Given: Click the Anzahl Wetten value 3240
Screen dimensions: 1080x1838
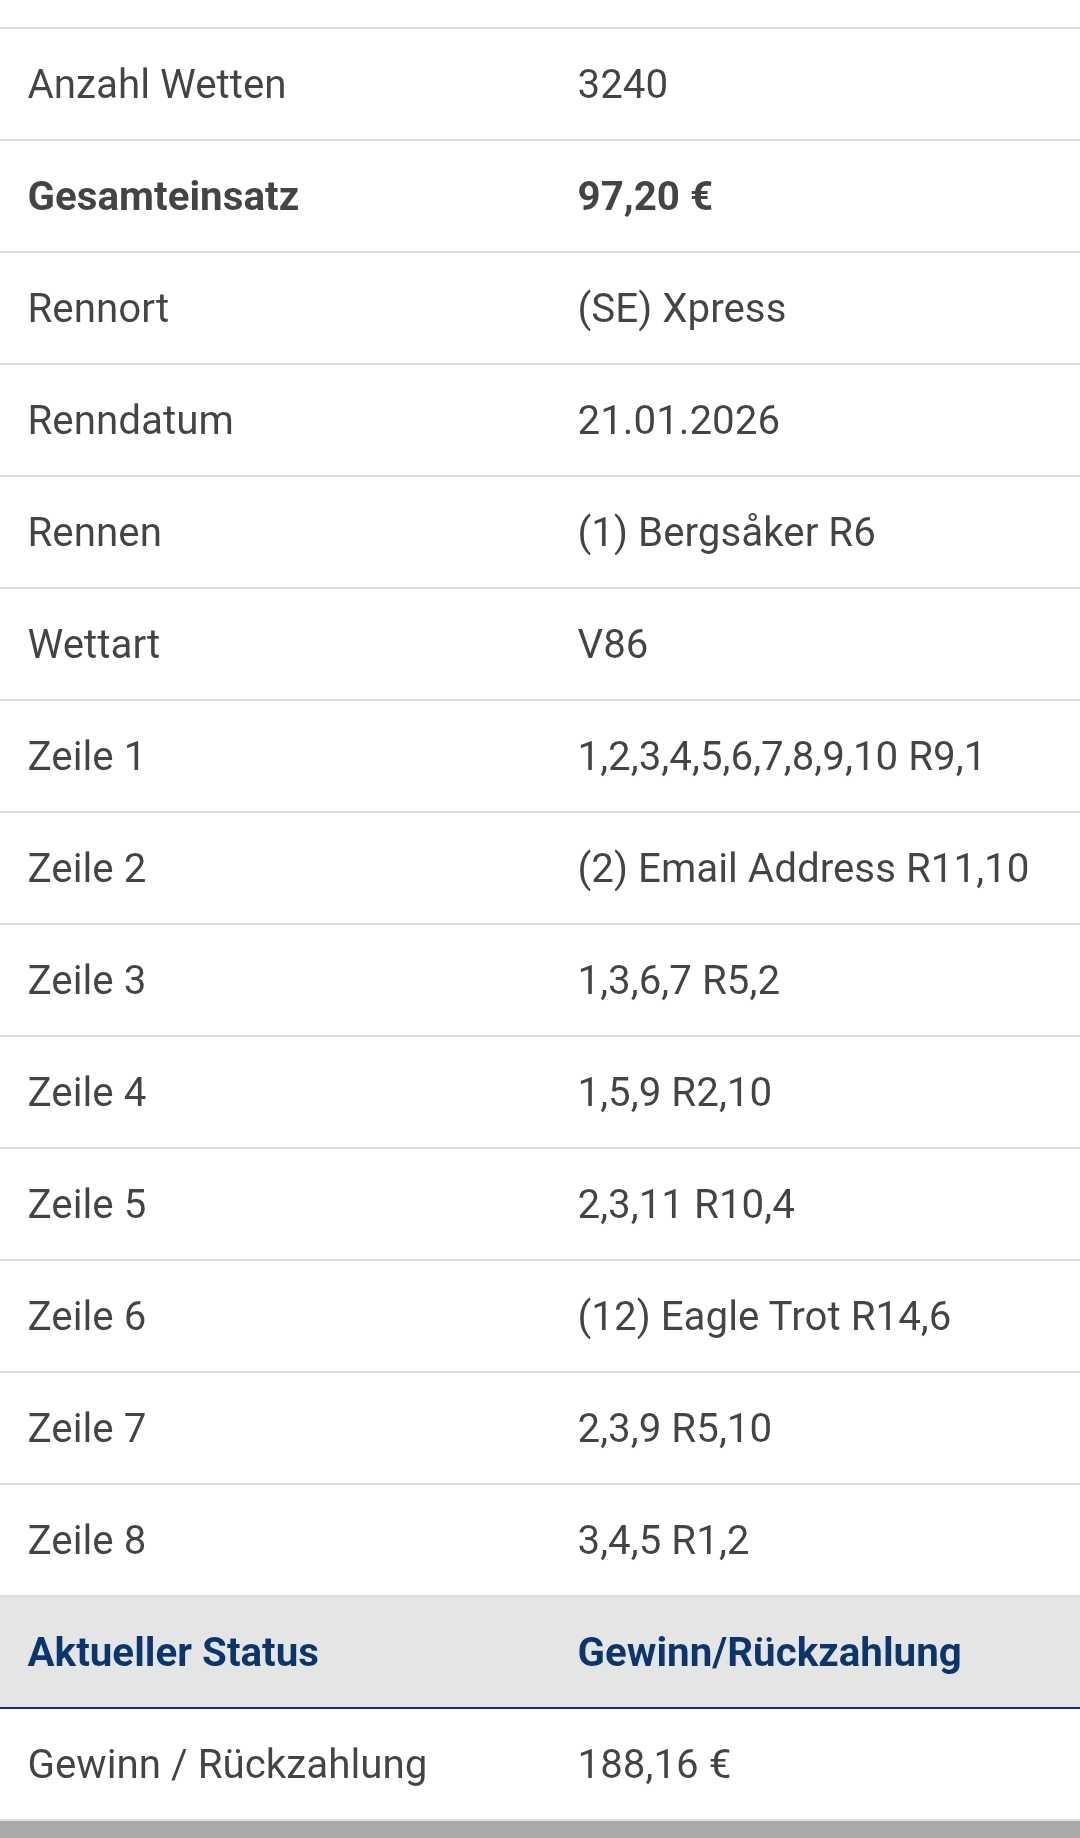Looking at the screenshot, I should tap(622, 85).
